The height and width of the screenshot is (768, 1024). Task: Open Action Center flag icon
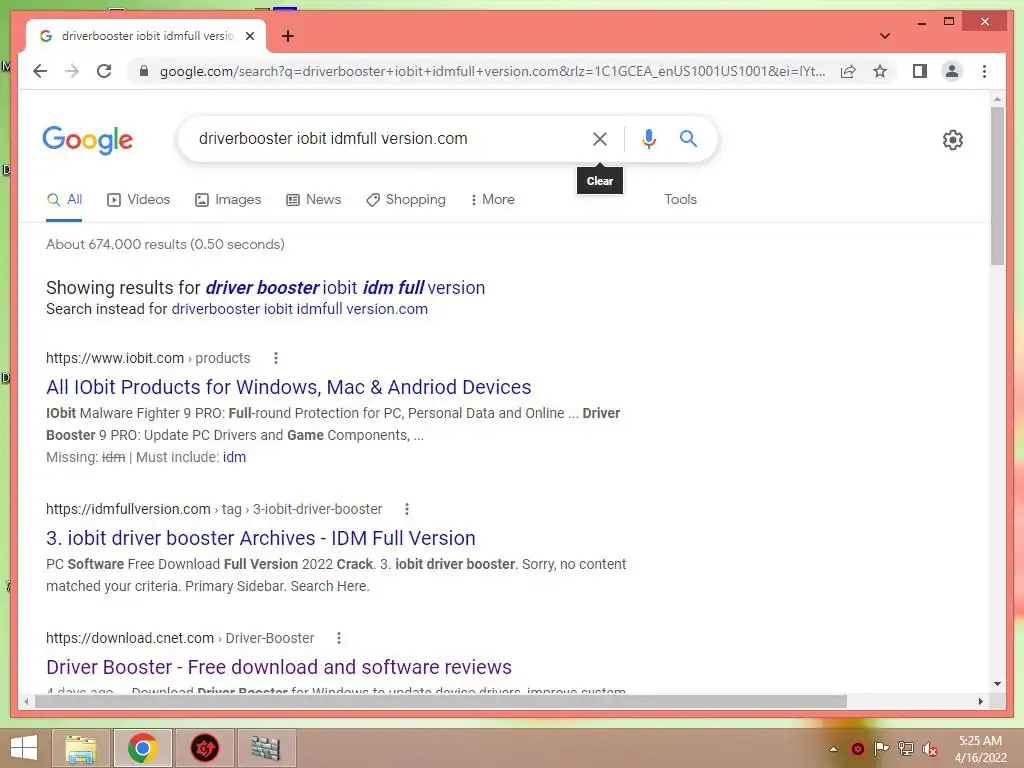pos(881,749)
